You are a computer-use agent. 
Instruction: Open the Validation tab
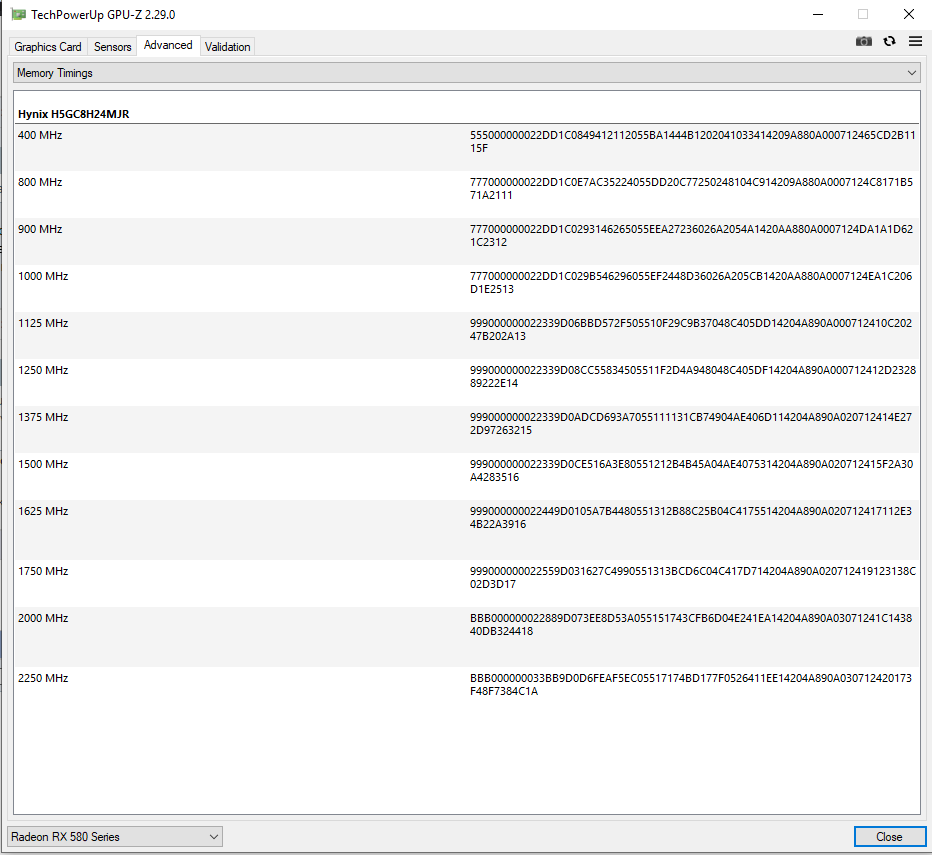[228, 46]
